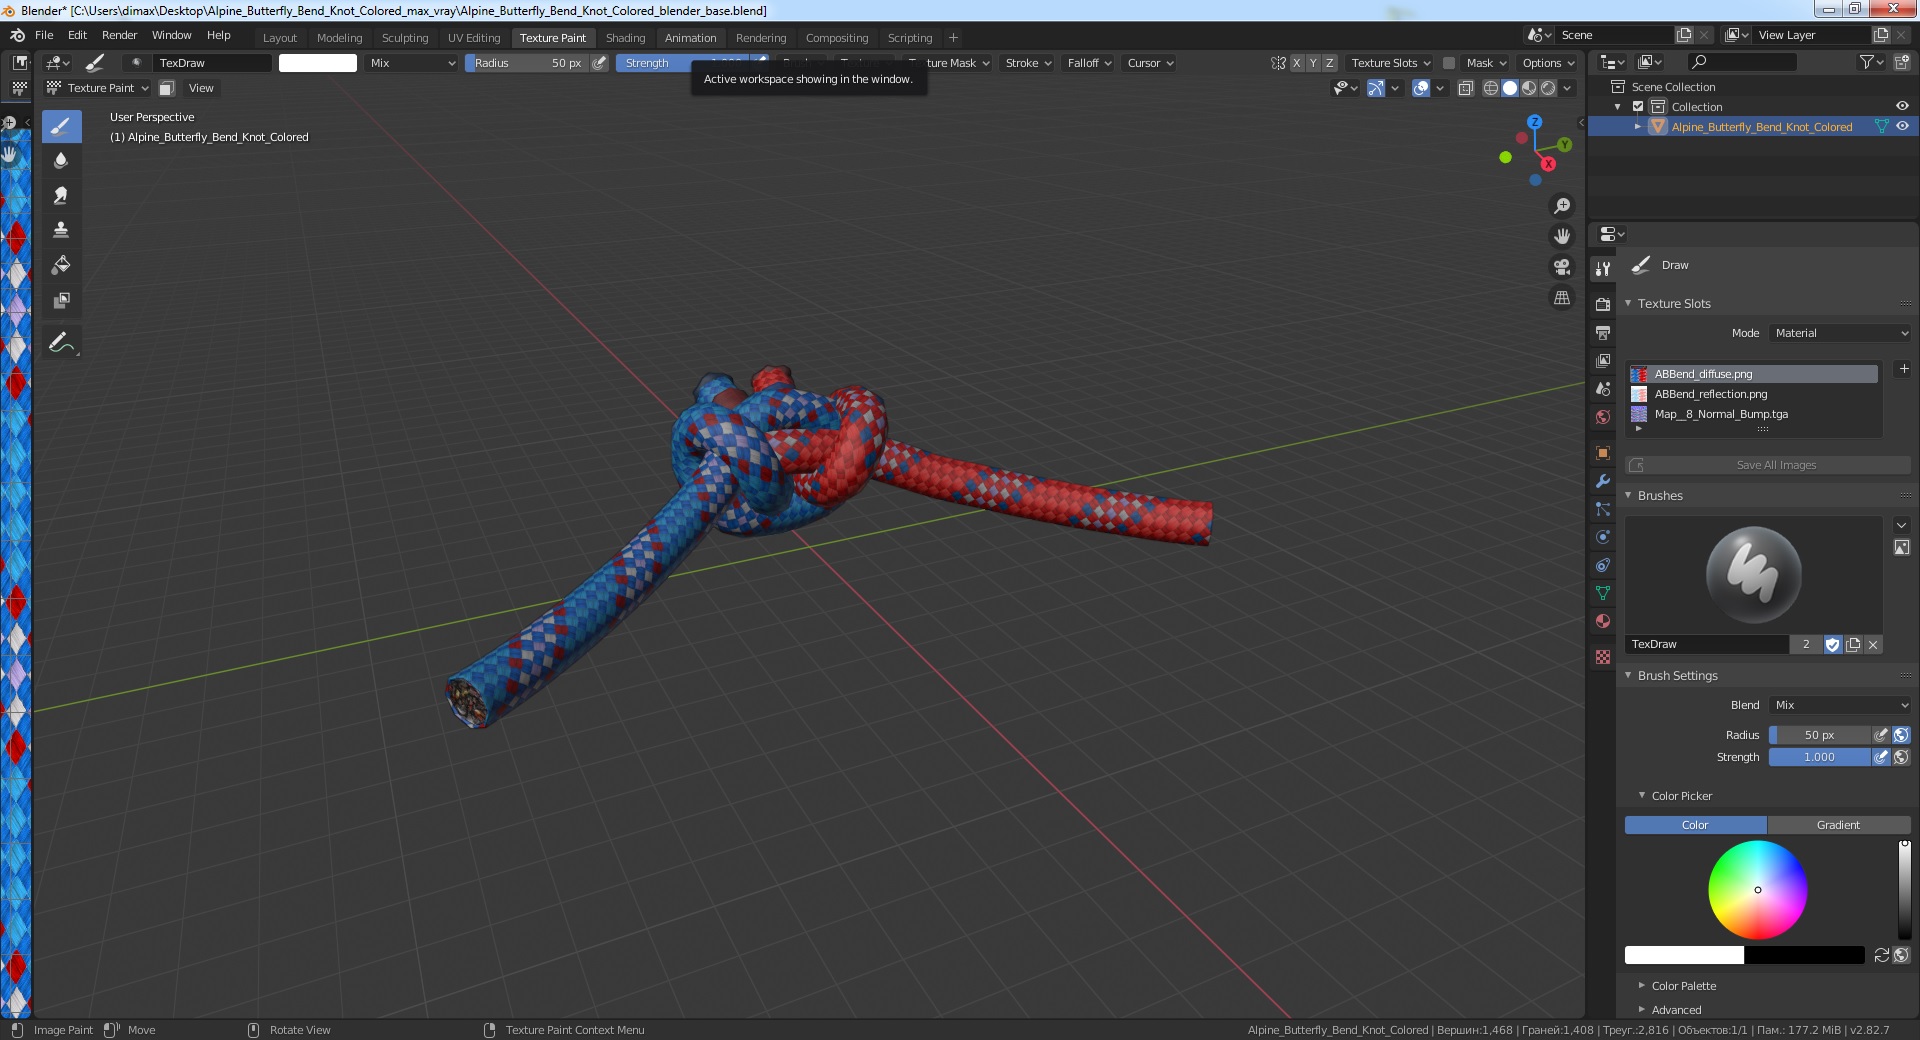Viewport: 1920px width, 1040px height.
Task: Toggle radius pressure sensitivity in Brush Settings
Action: coord(1881,735)
